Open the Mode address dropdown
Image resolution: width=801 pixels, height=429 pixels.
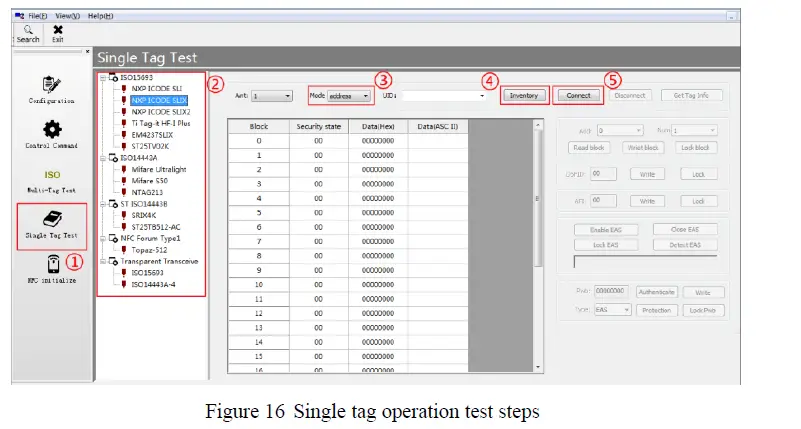pyautogui.click(x=348, y=96)
